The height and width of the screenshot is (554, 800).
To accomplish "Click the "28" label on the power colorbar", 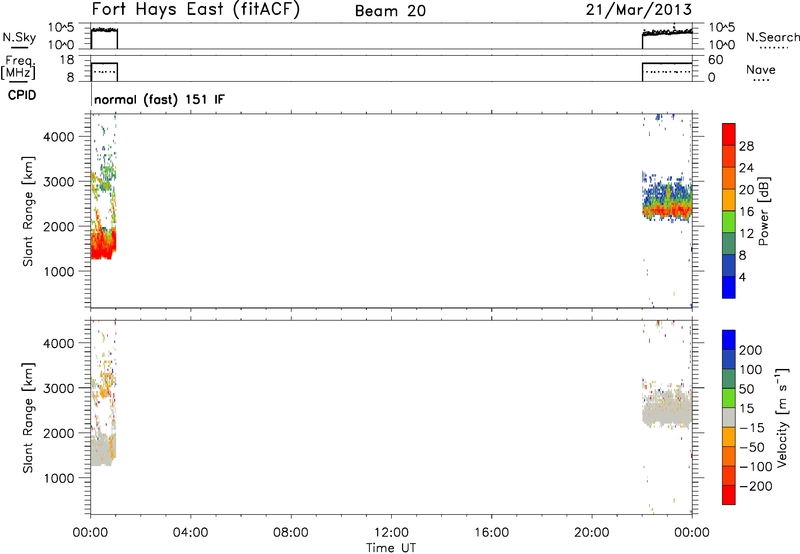I will pos(746,146).
